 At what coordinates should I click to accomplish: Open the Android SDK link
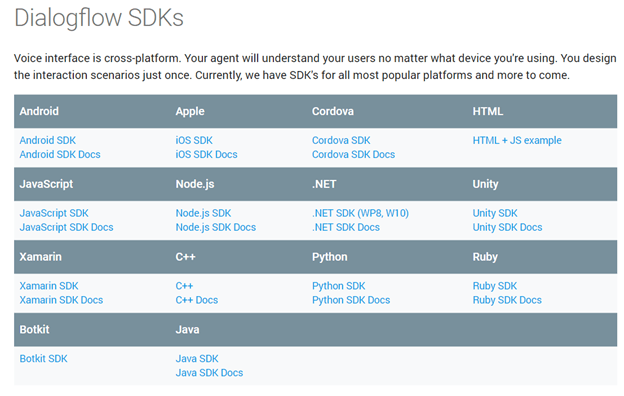point(48,140)
